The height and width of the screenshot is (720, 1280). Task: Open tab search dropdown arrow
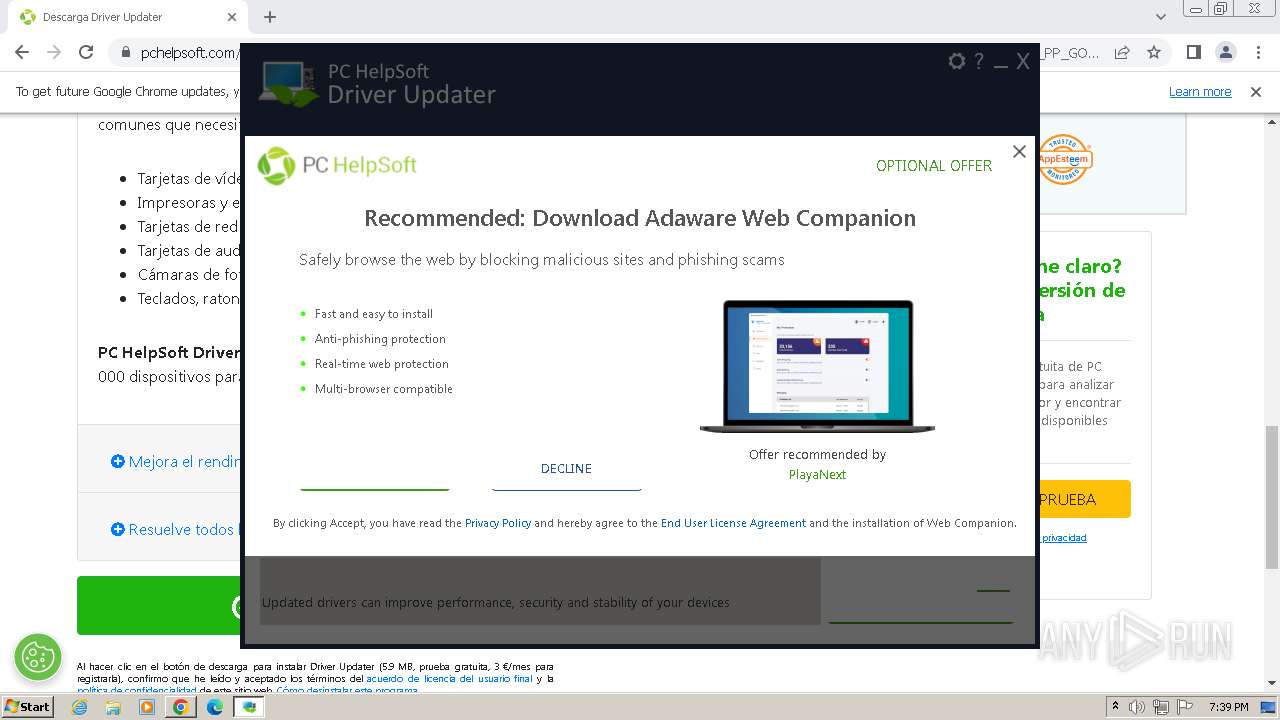[1160, 17]
